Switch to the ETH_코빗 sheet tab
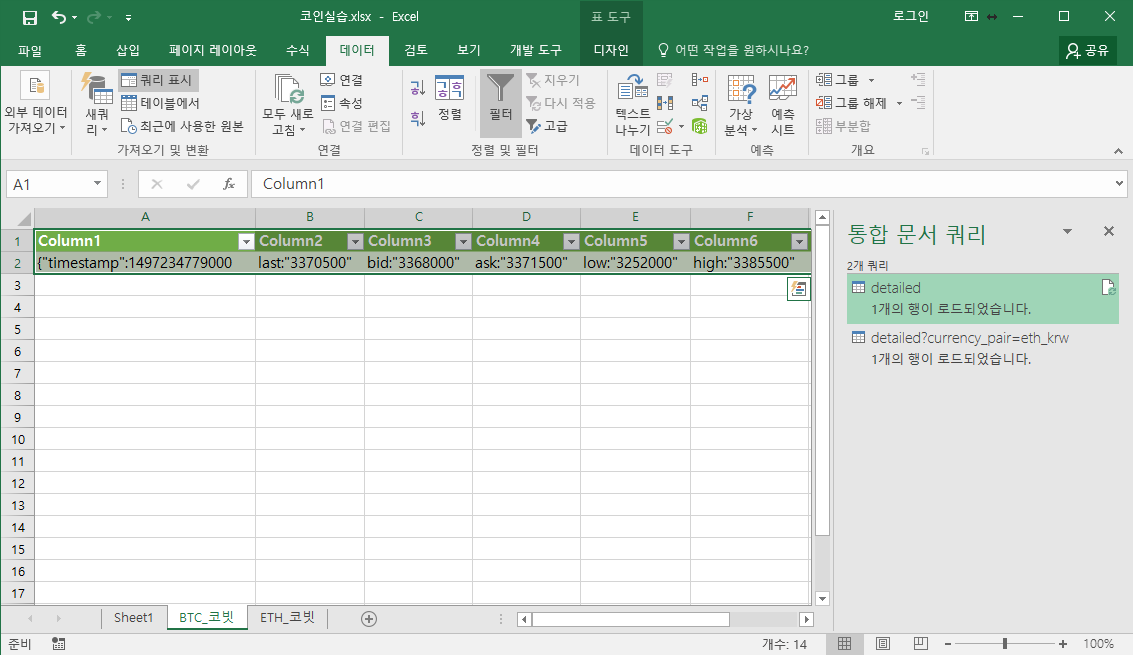The image size is (1133, 655). pos(288,617)
